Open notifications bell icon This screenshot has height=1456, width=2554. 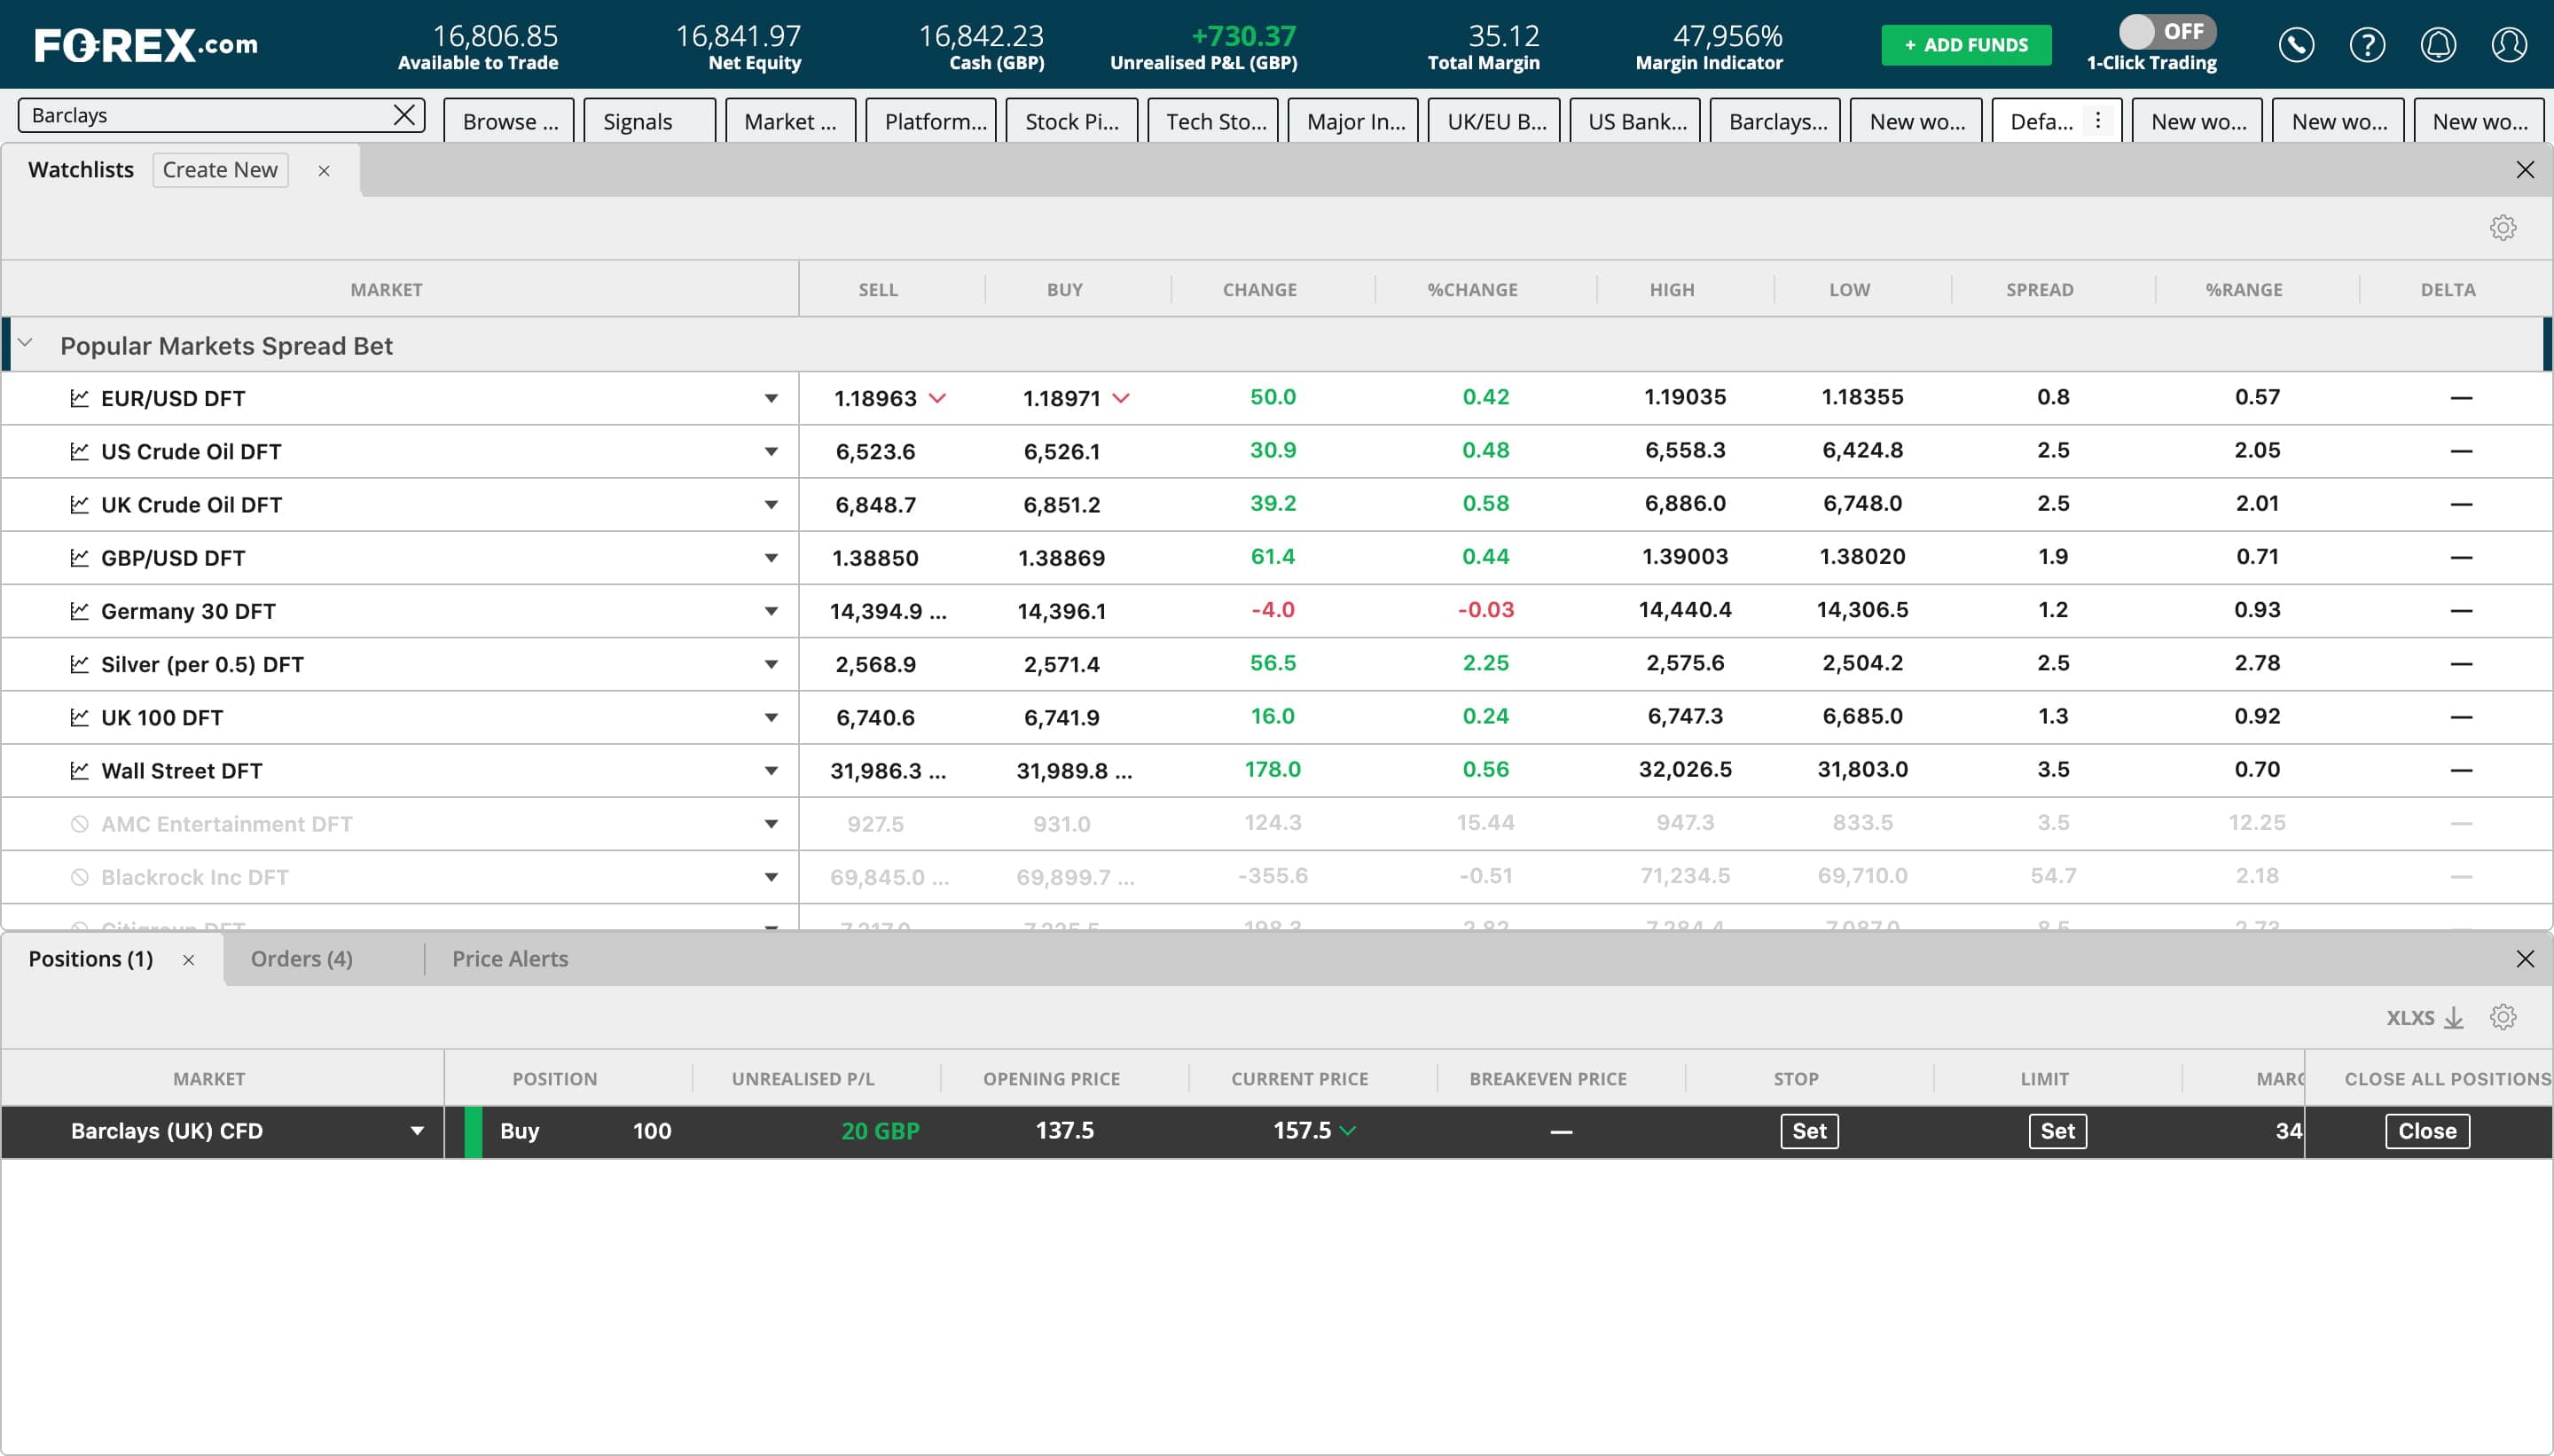tap(2438, 44)
